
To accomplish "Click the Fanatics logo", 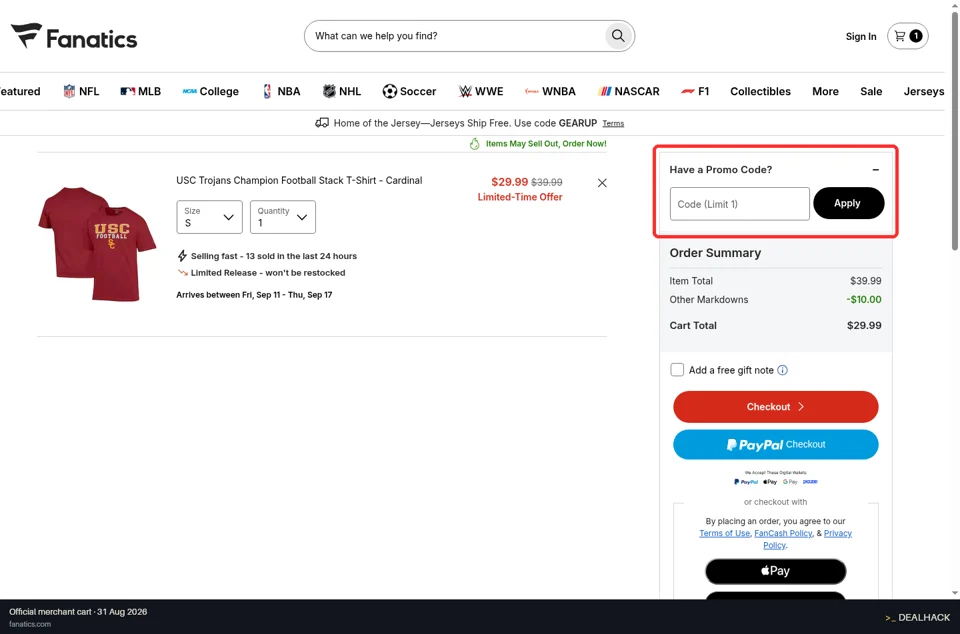I will pos(74,37).
